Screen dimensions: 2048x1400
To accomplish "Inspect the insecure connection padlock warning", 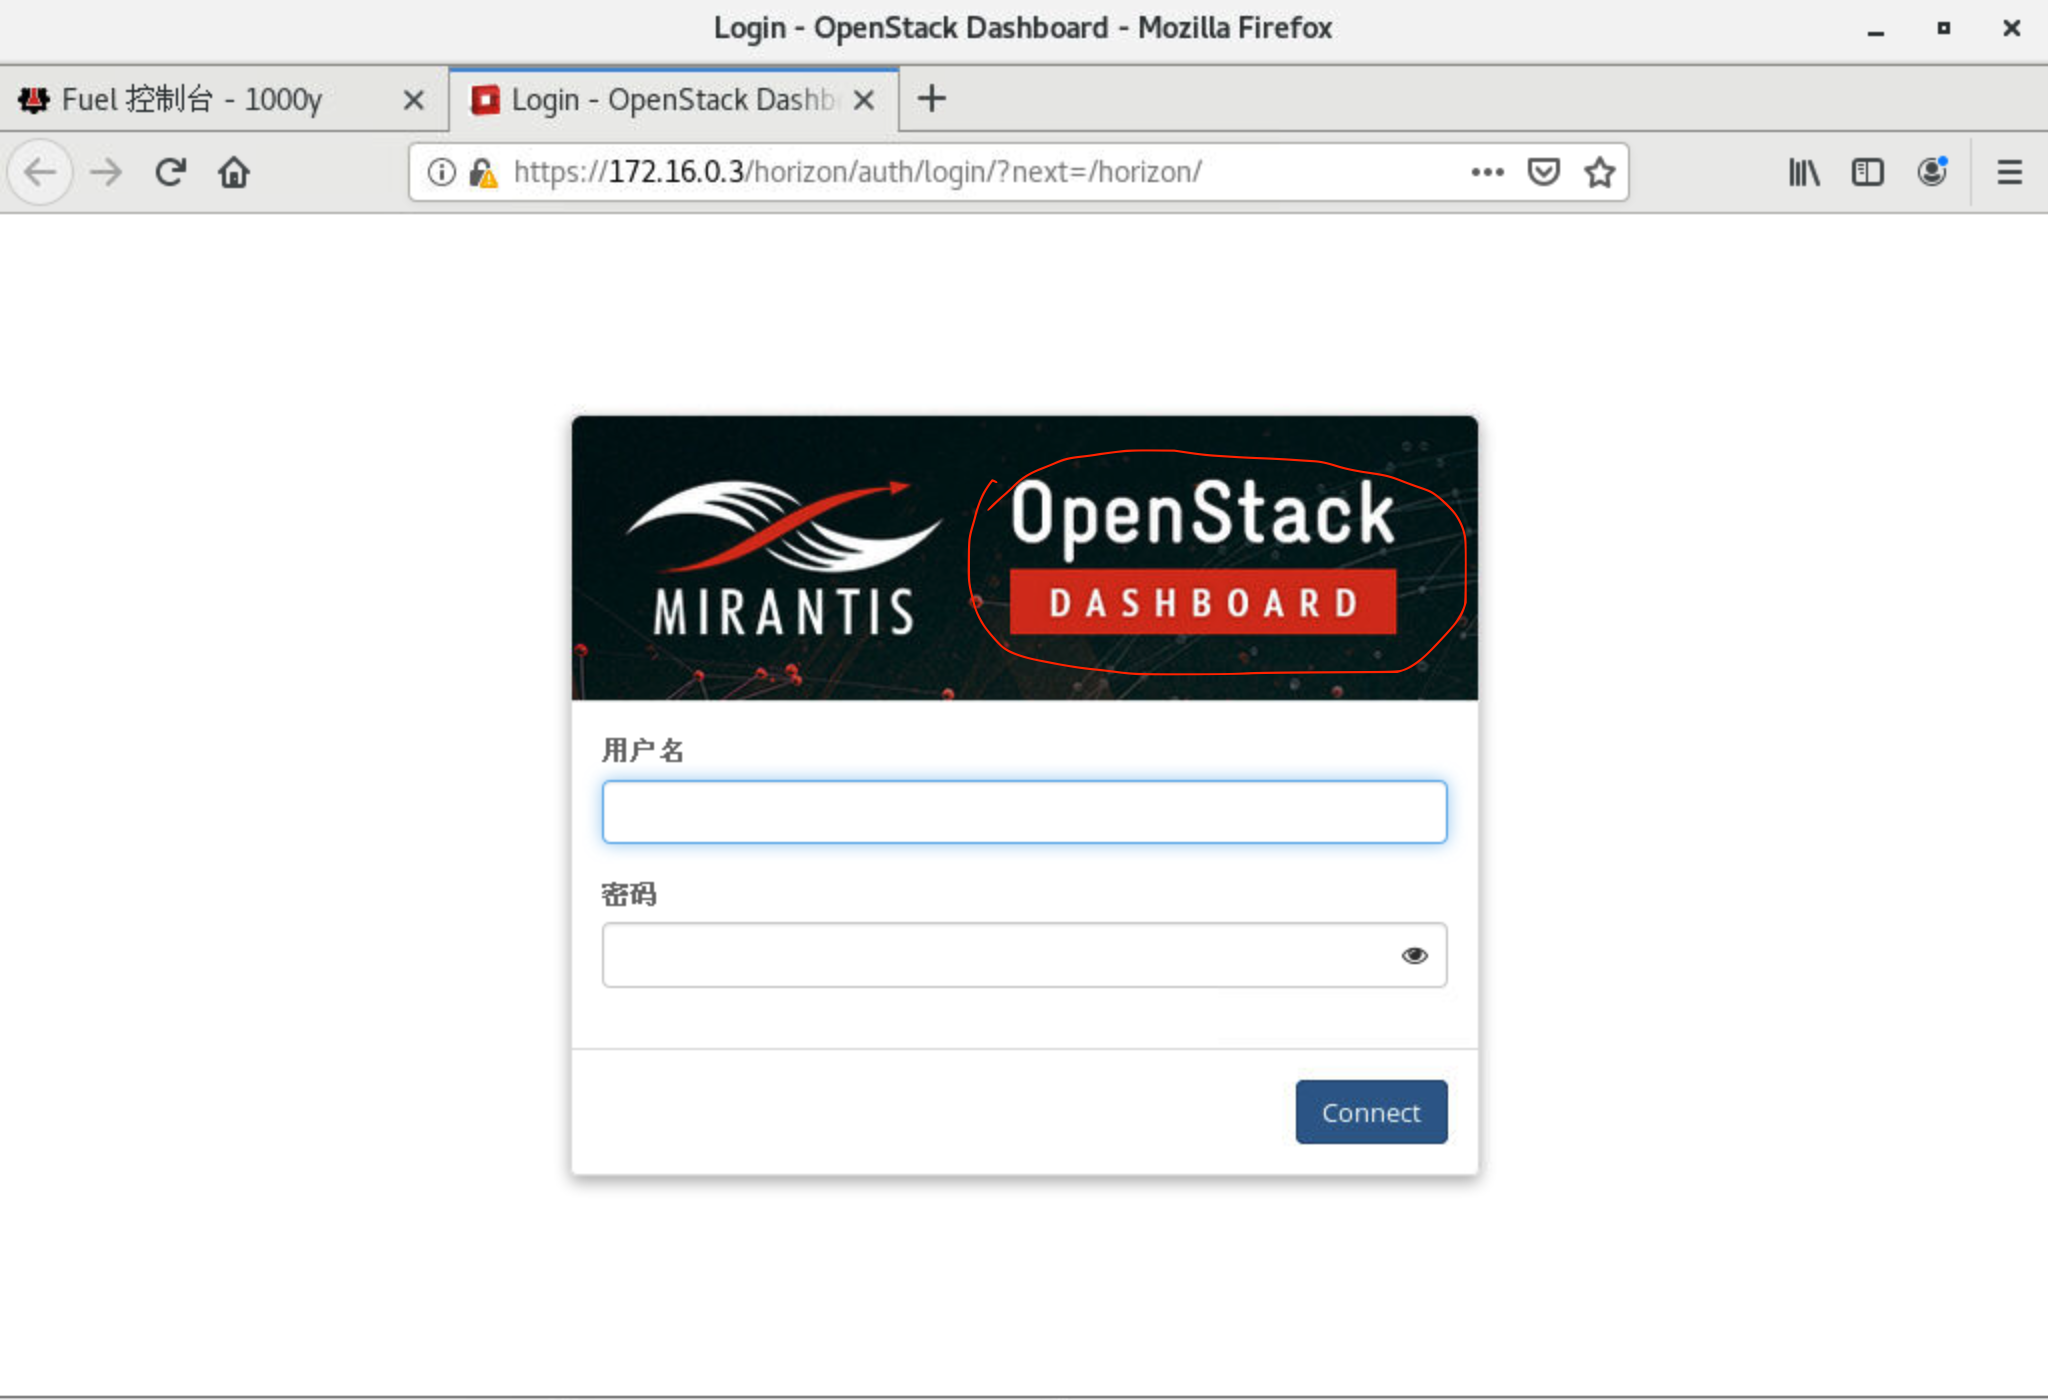I will 483,172.
